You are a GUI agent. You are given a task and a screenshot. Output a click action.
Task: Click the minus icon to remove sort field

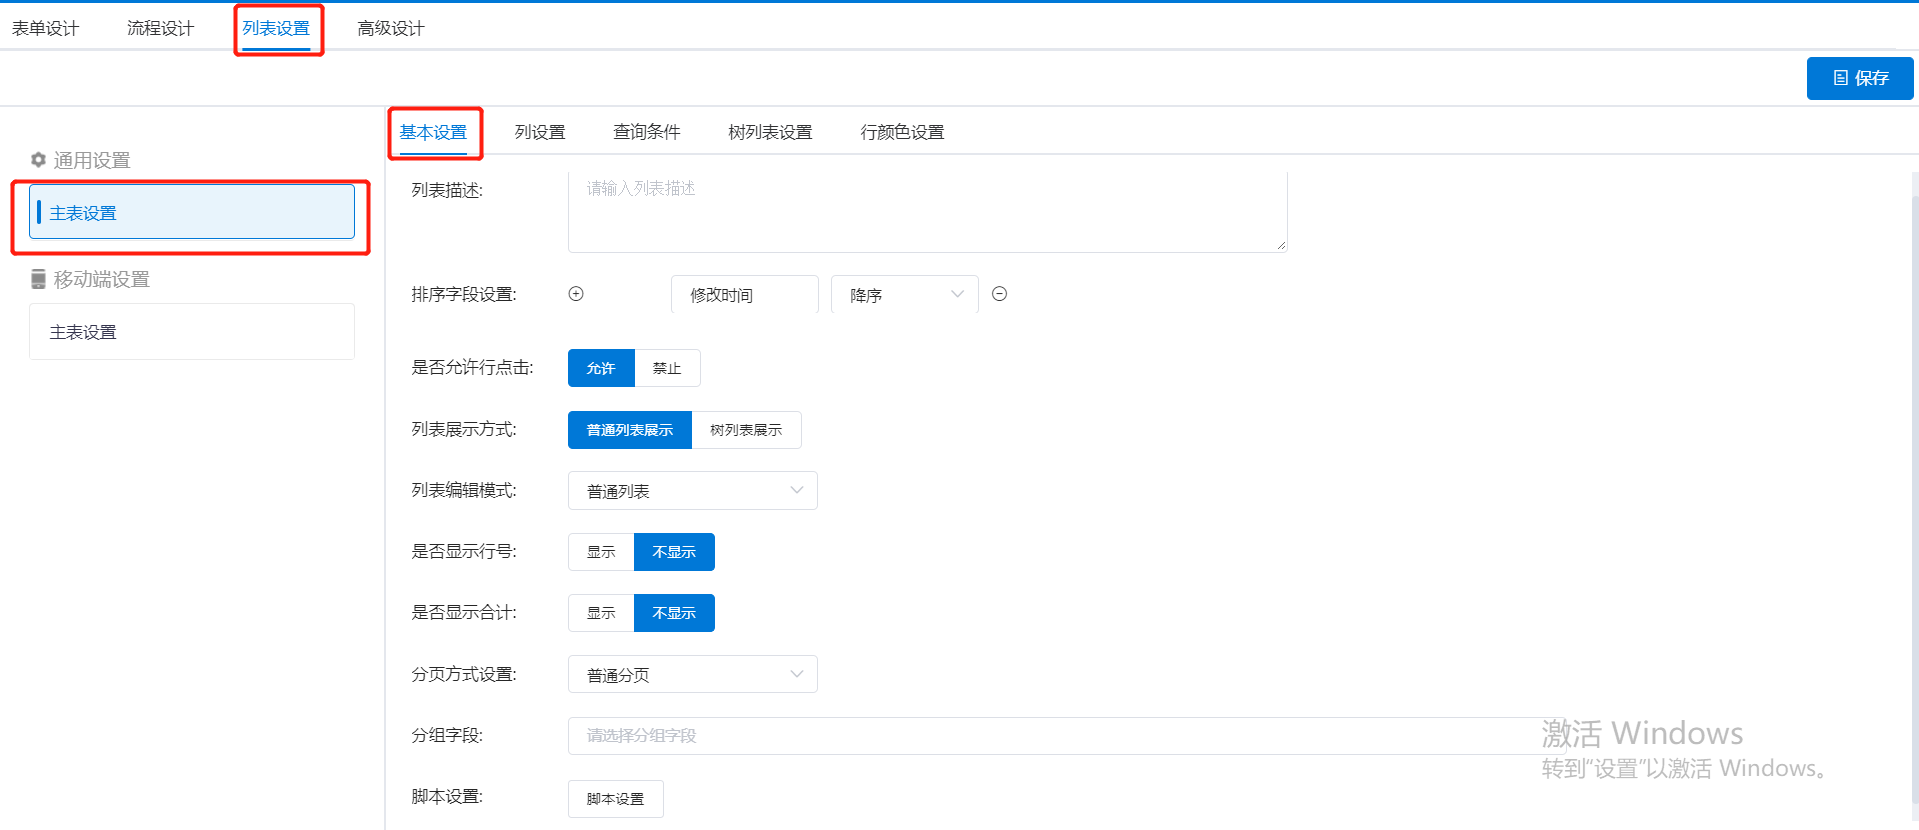coord(999,294)
